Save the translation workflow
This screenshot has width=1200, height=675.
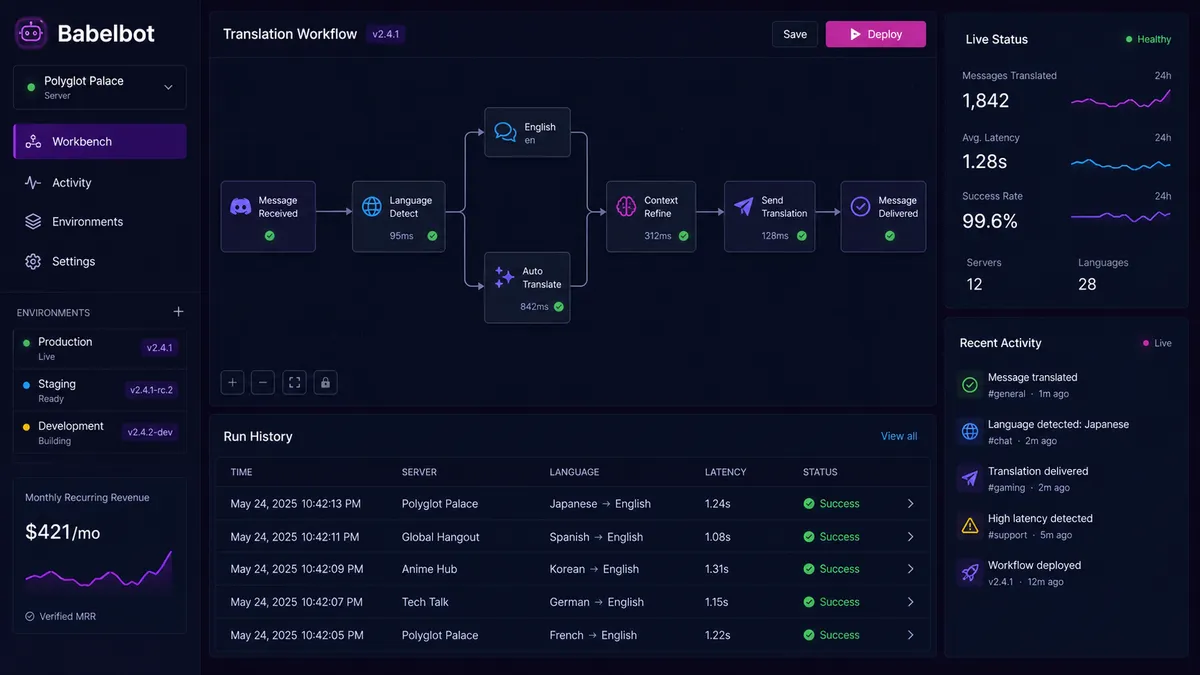click(795, 34)
